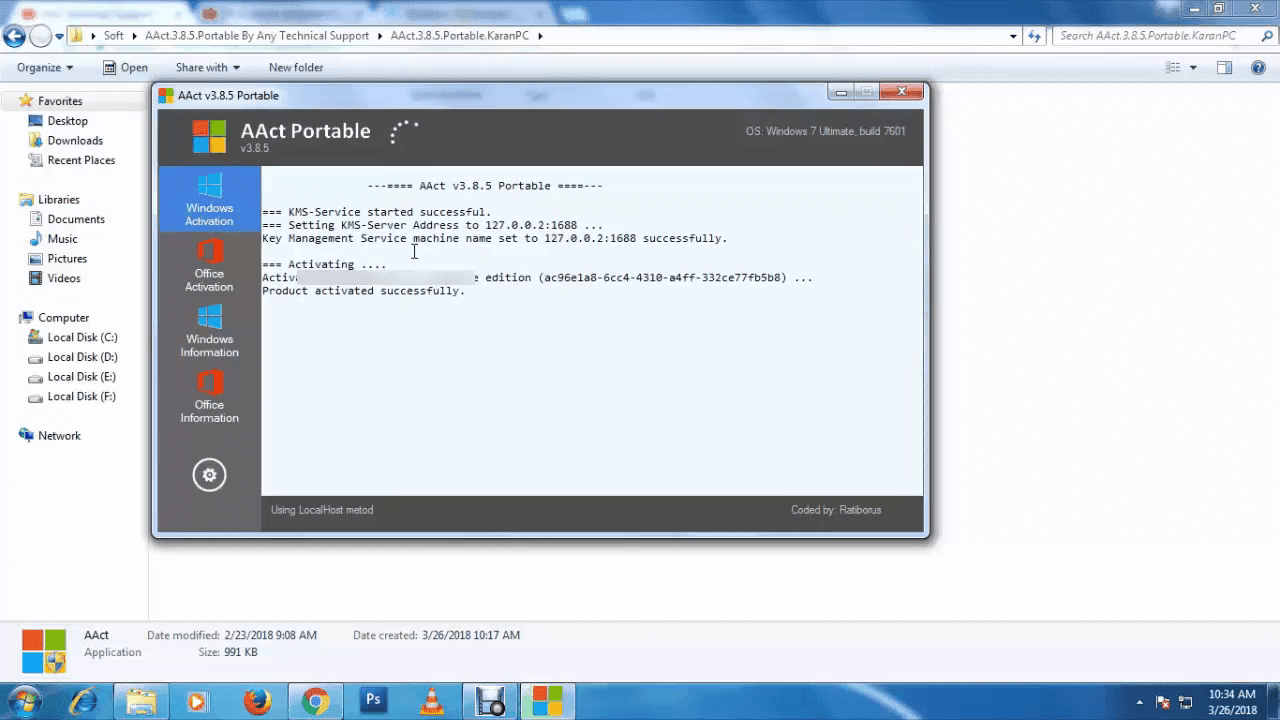Open Local Disk (D:)
The image size is (1280, 720).
(x=82, y=357)
